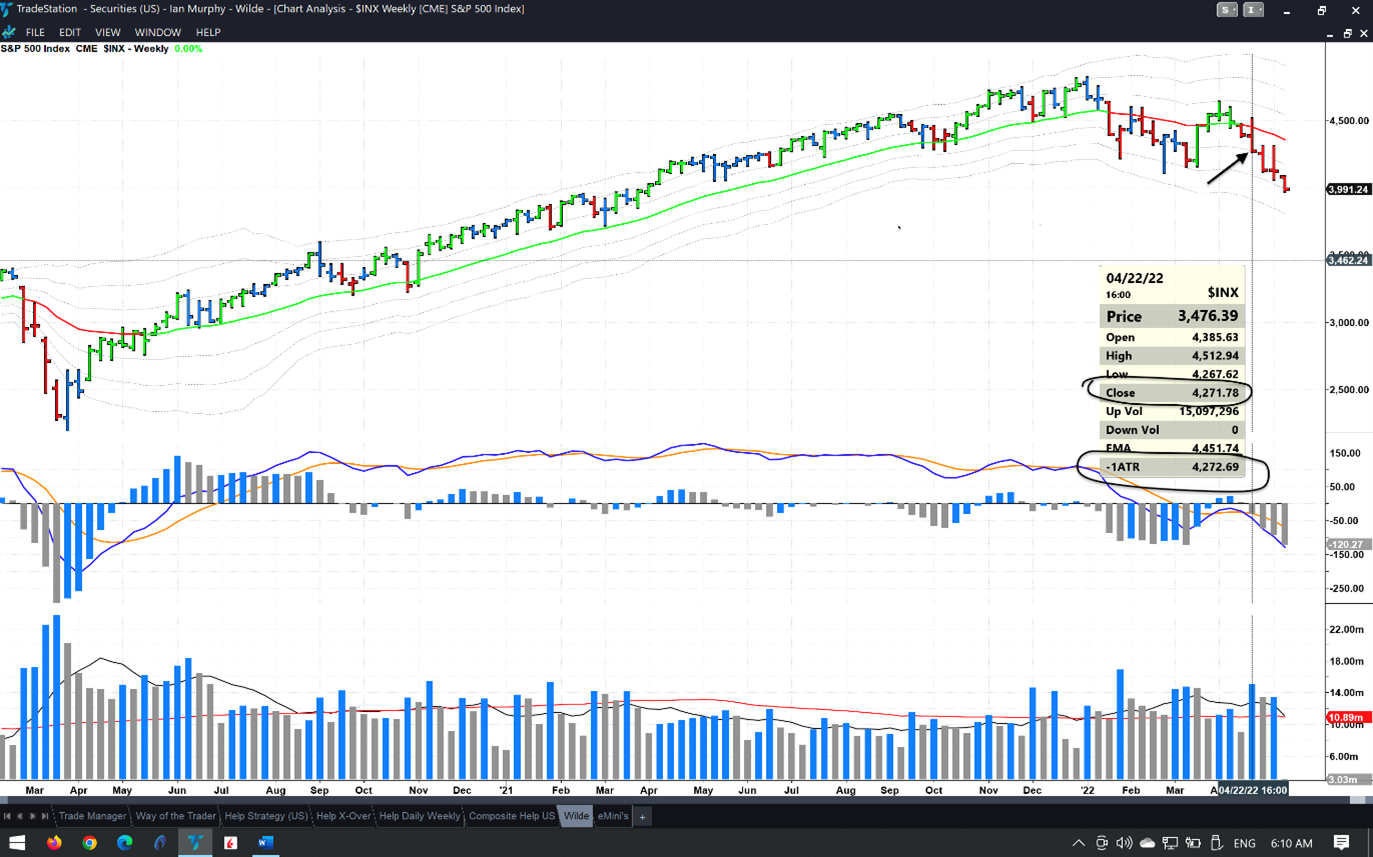
Task: Switch to the Trade Manager tab
Action: (92, 816)
